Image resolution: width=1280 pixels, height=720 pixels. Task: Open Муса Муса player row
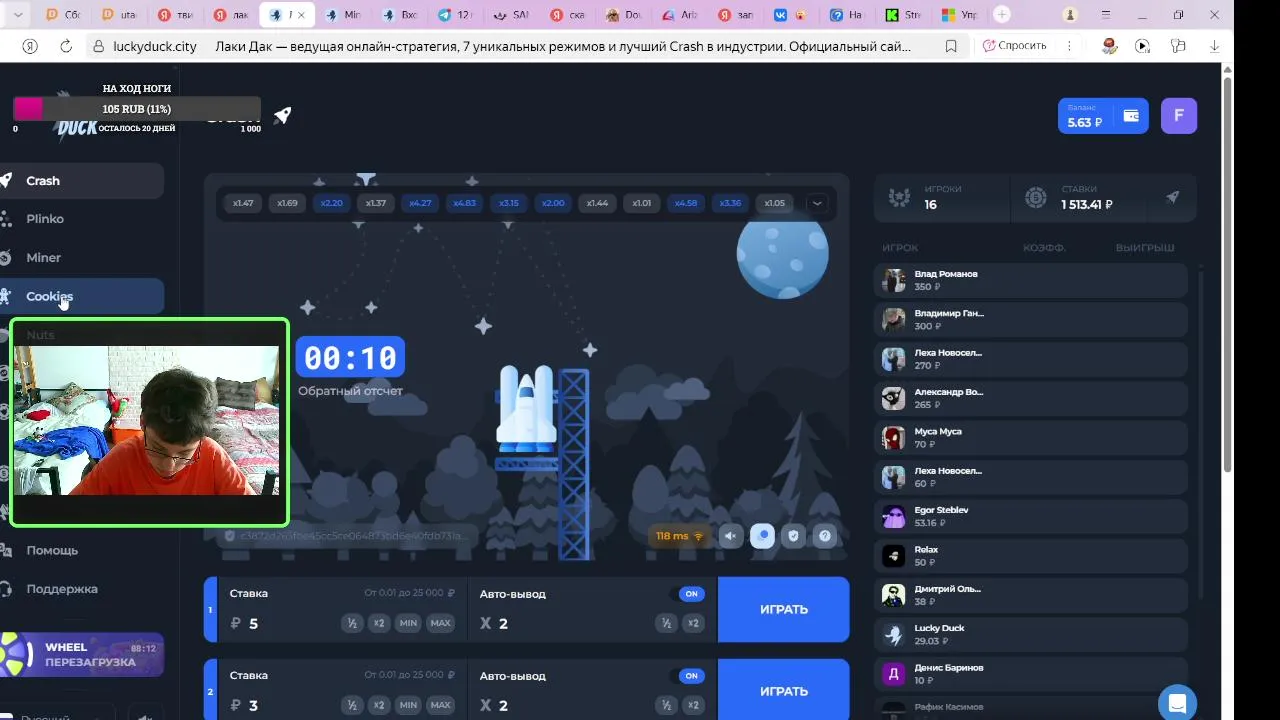1031,438
